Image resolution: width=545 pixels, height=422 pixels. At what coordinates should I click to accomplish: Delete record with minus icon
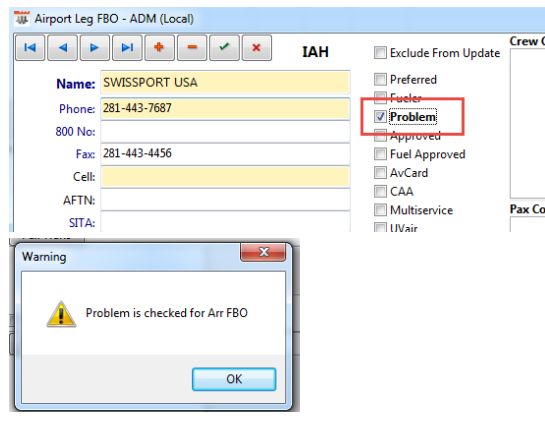point(192,48)
